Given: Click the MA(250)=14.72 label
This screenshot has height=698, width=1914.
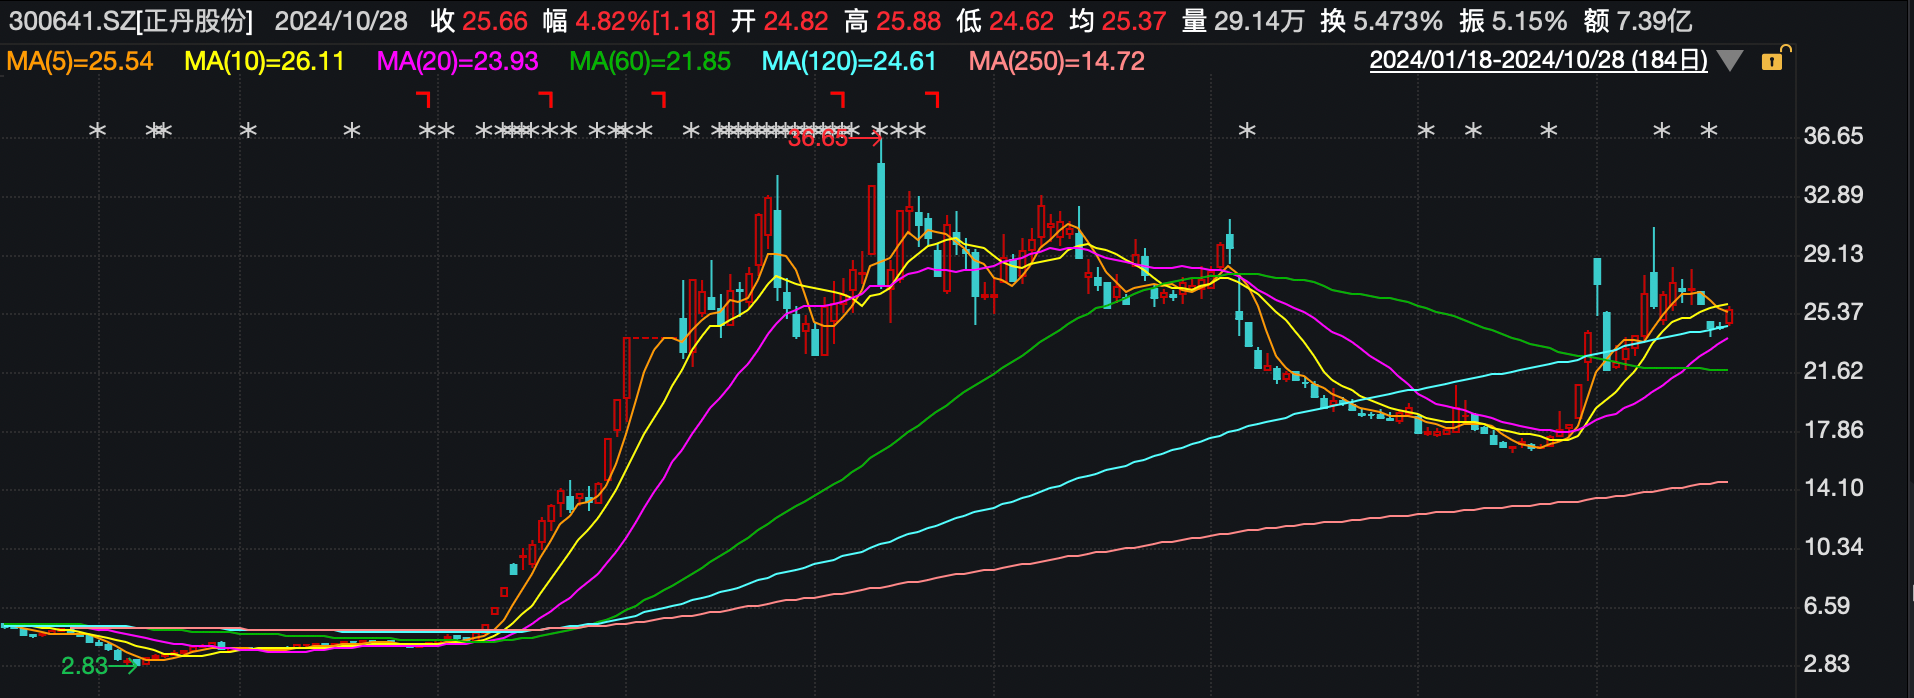Looking at the screenshot, I should click(1056, 61).
